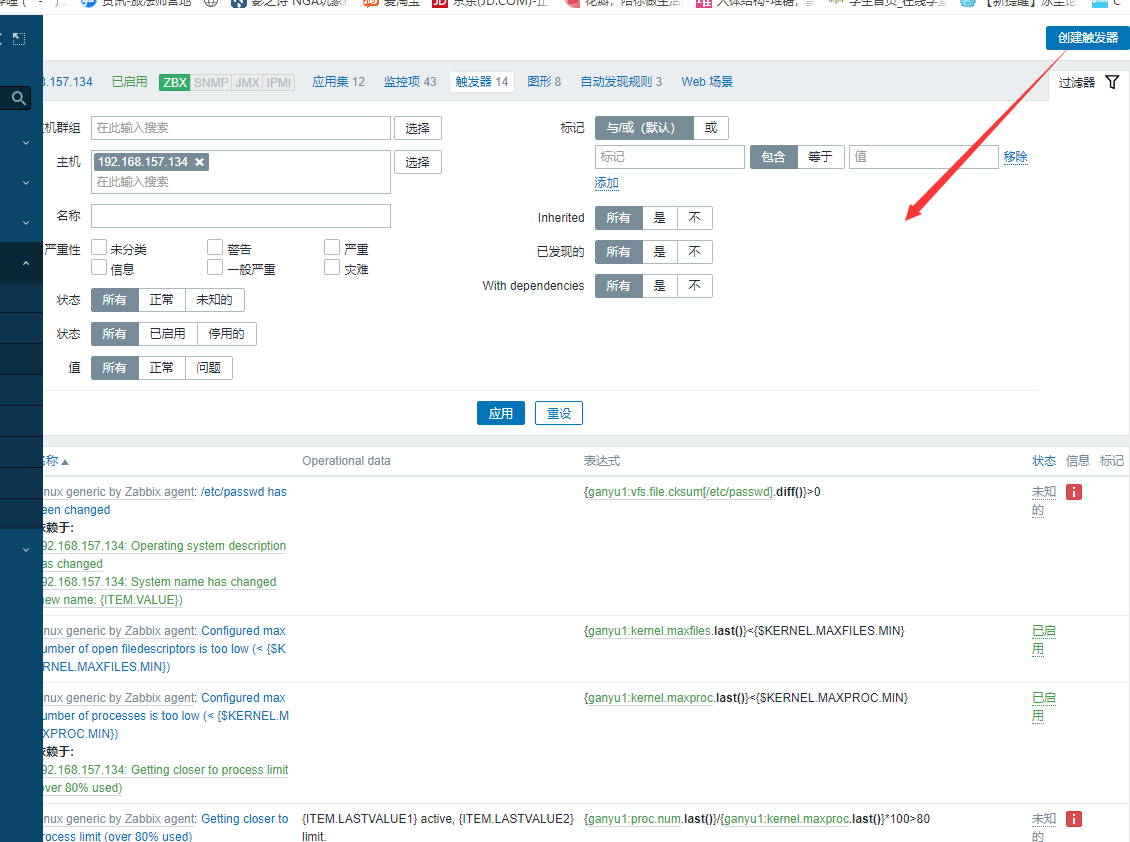Click the 应用 filter button
The width and height of the screenshot is (1130, 842).
(x=501, y=414)
